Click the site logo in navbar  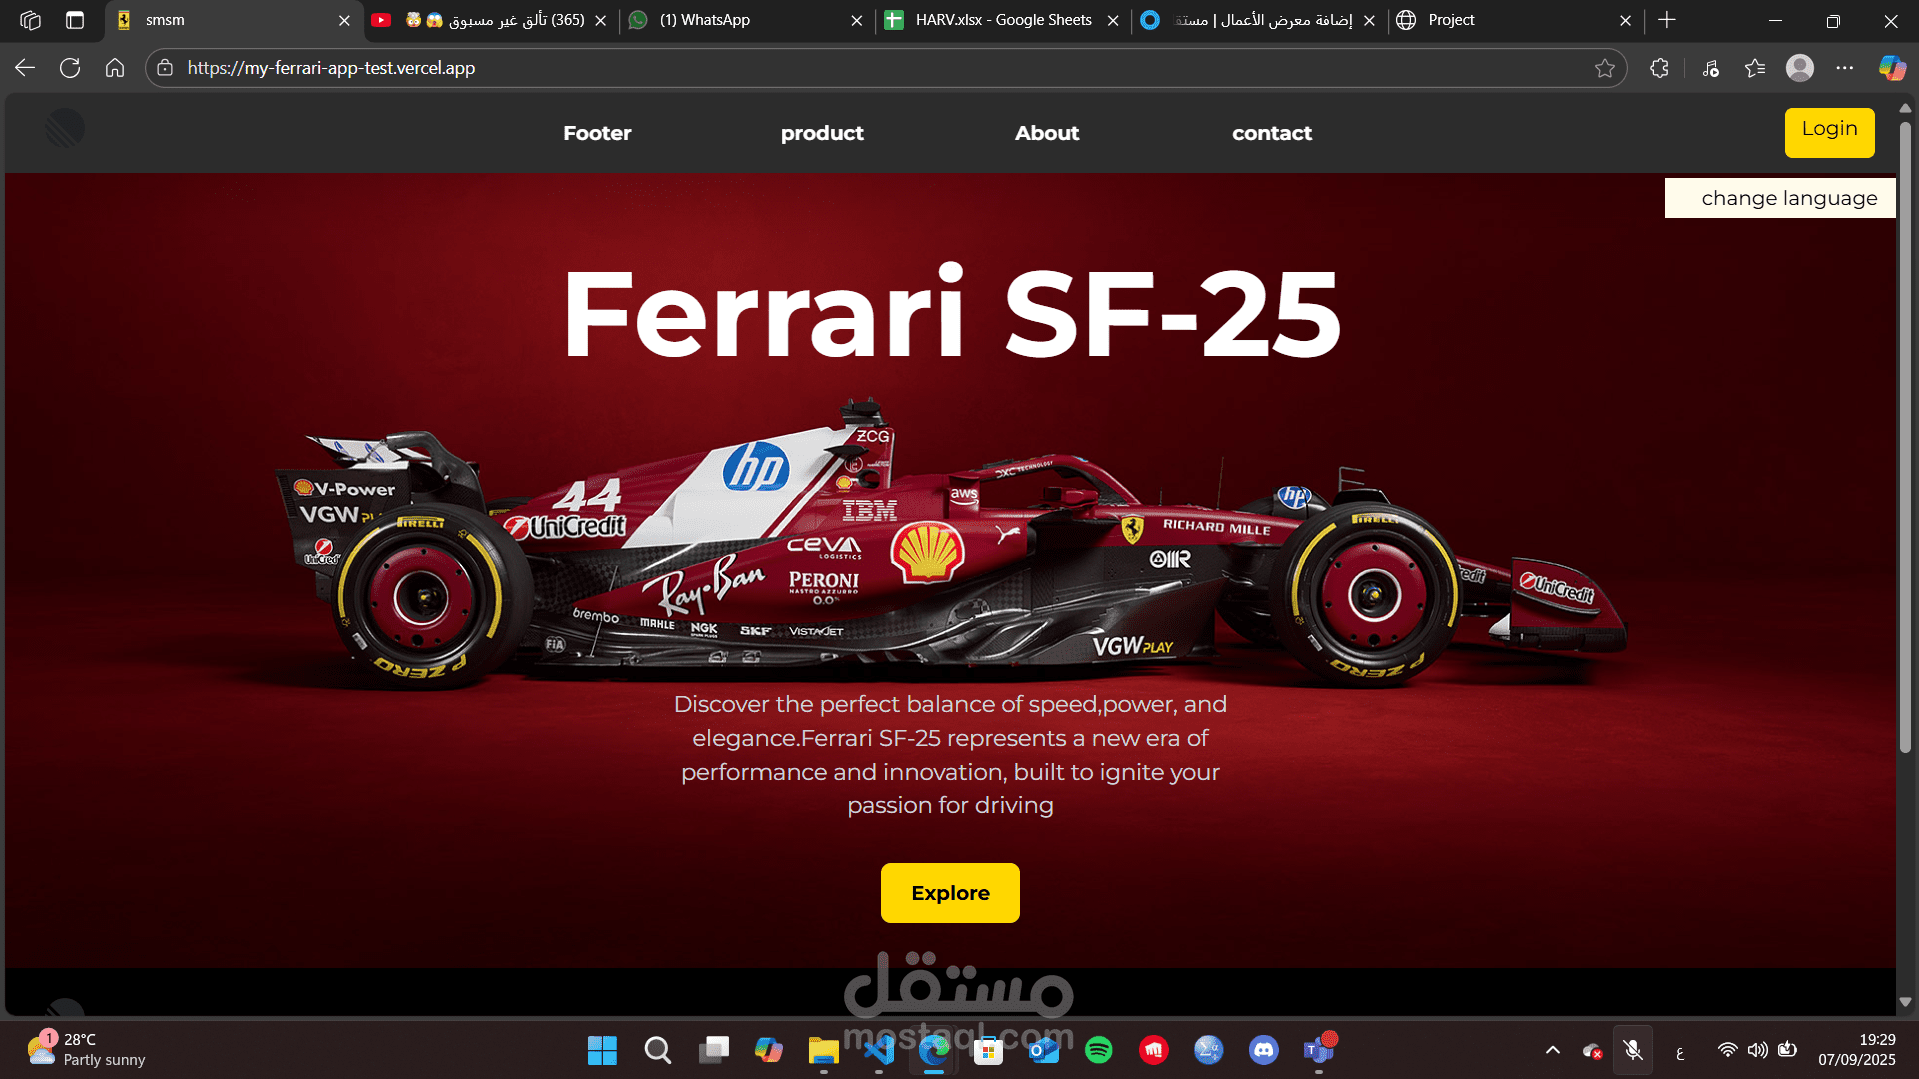(x=65, y=129)
